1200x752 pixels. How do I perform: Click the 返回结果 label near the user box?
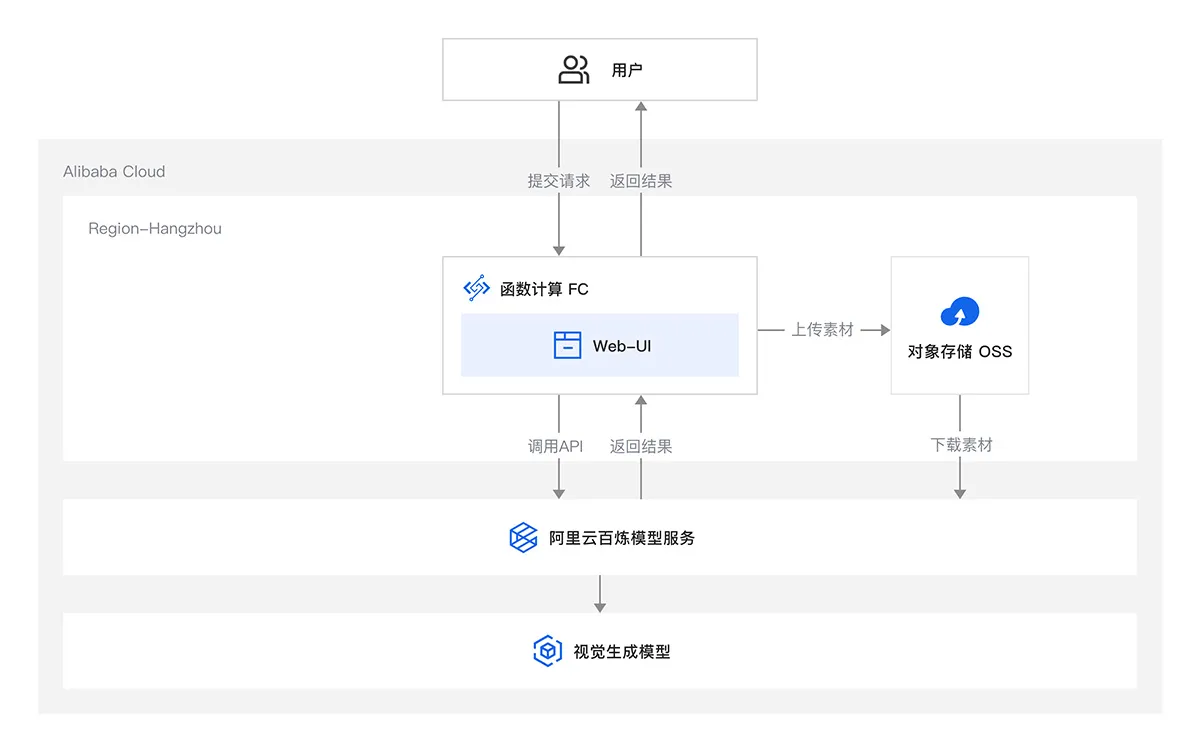[641, 180]
